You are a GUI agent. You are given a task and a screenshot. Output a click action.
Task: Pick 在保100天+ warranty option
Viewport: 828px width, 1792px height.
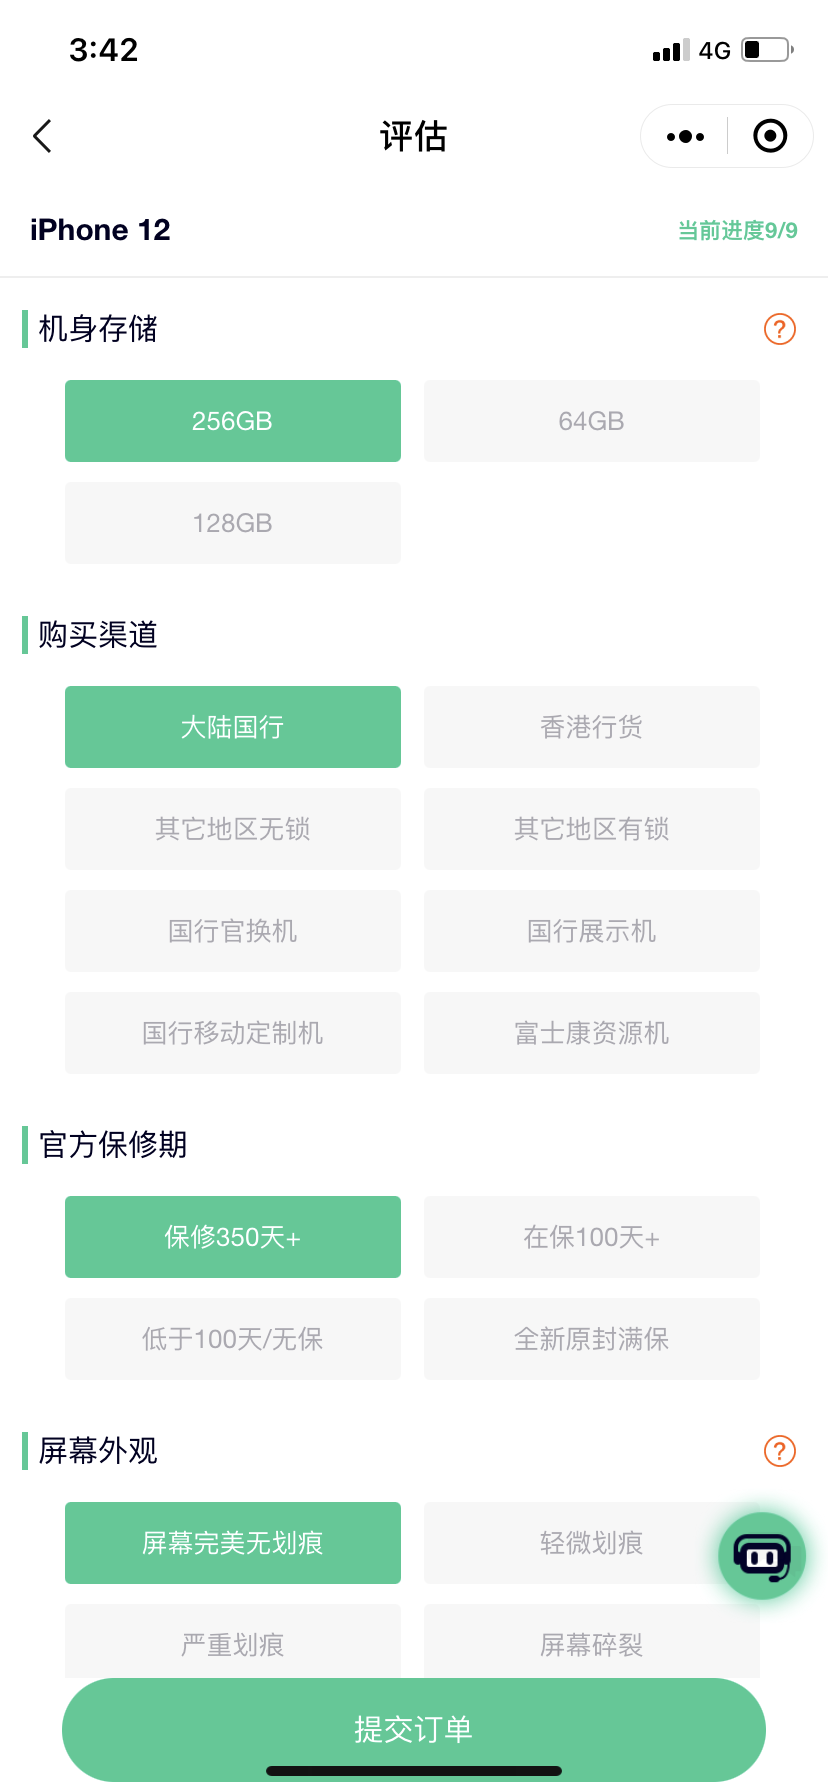click(592, 1237)
